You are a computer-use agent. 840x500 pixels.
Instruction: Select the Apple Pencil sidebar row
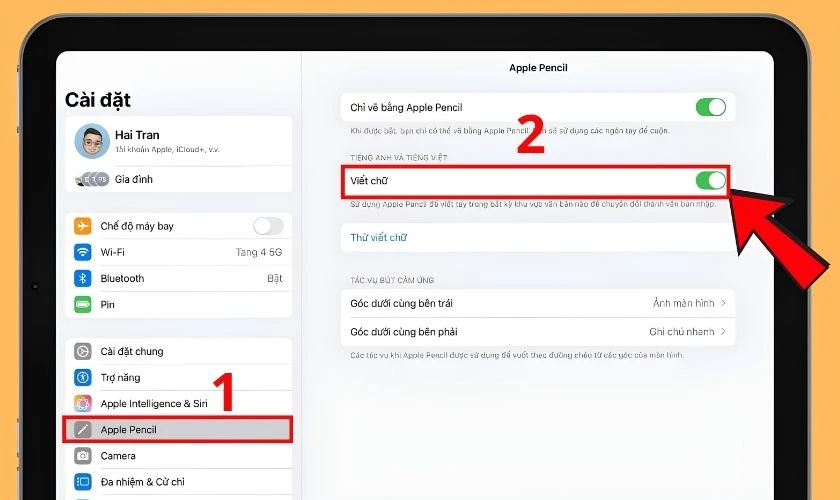[178, 430]
